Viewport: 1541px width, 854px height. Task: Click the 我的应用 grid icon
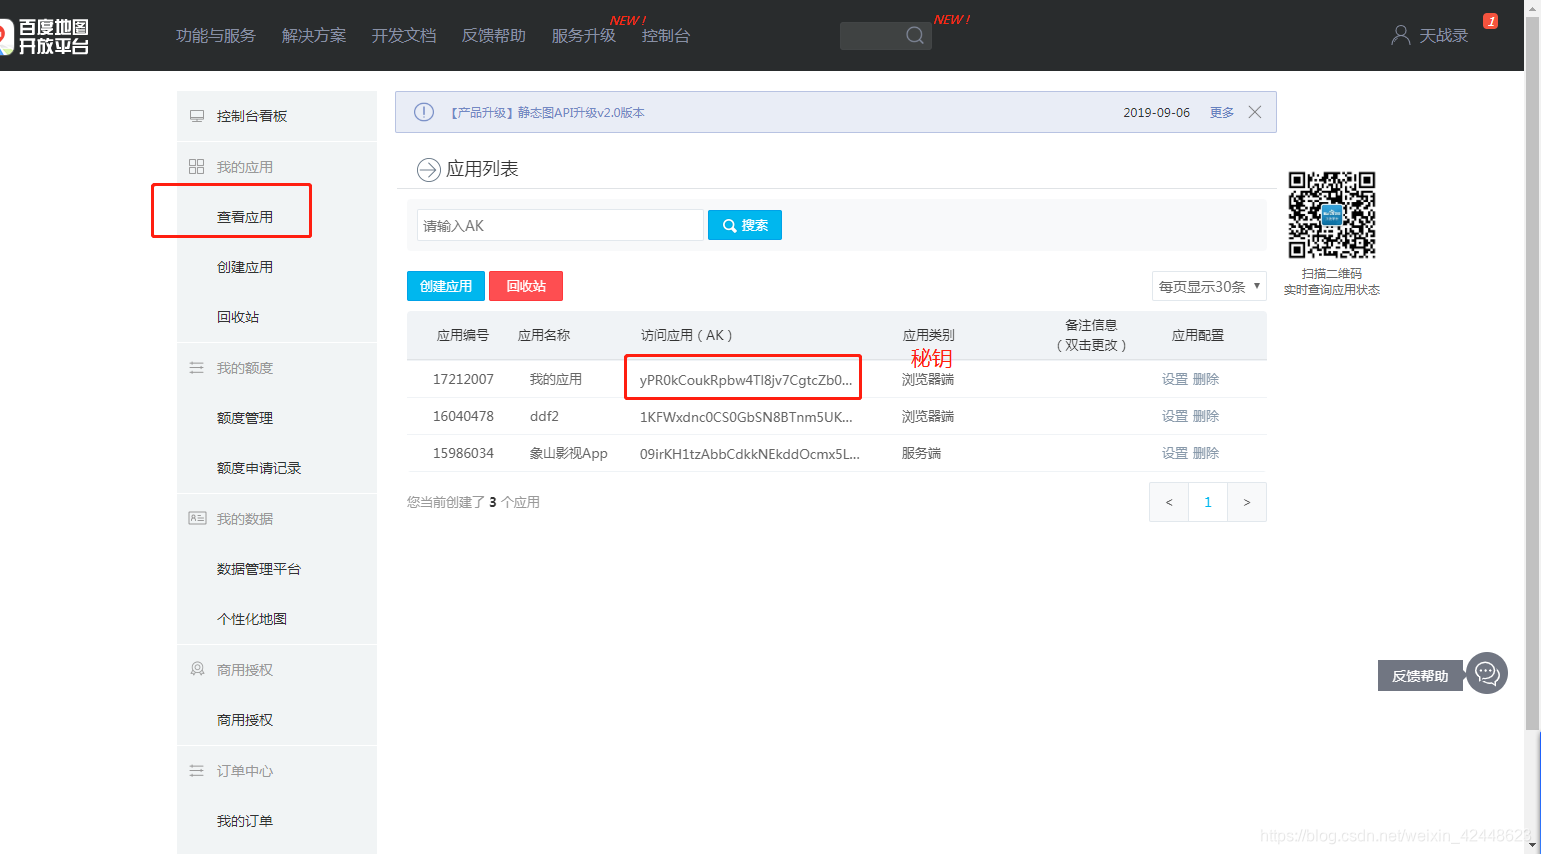coord(197,167)
